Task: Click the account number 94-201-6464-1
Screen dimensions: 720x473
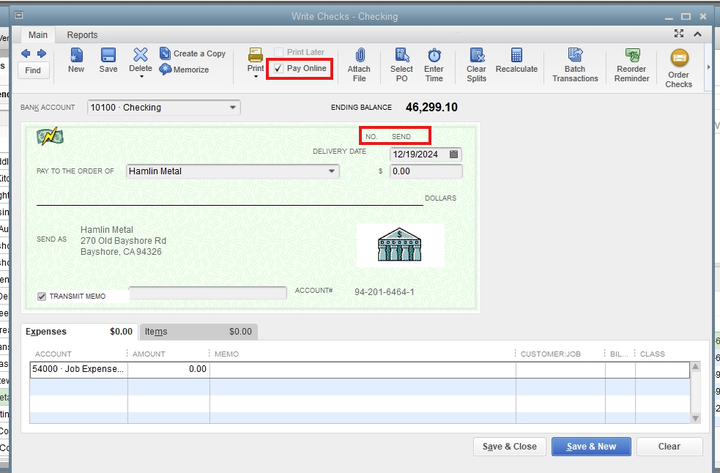Action: 384,292
